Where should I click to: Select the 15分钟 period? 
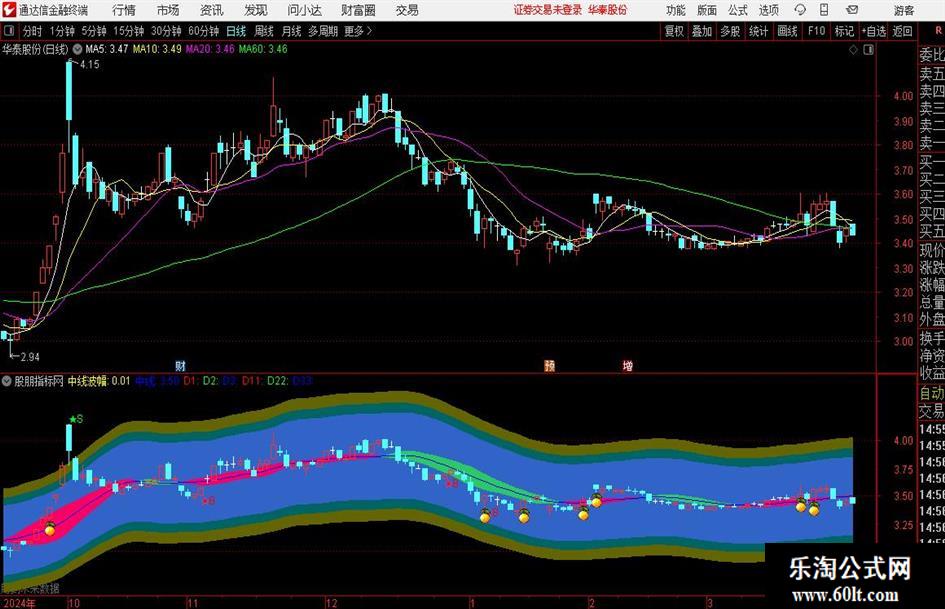click(x=128, y=31)
